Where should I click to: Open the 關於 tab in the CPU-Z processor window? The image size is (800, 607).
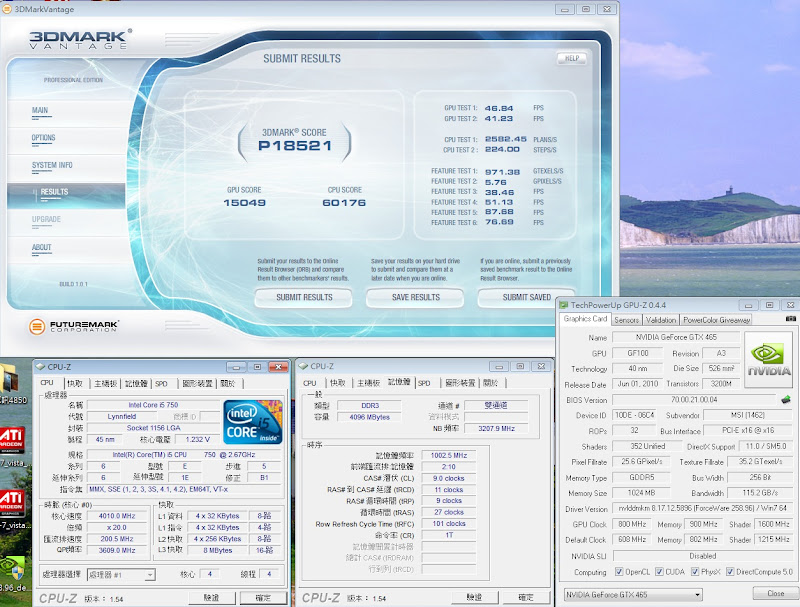click(x=228, y=383)
